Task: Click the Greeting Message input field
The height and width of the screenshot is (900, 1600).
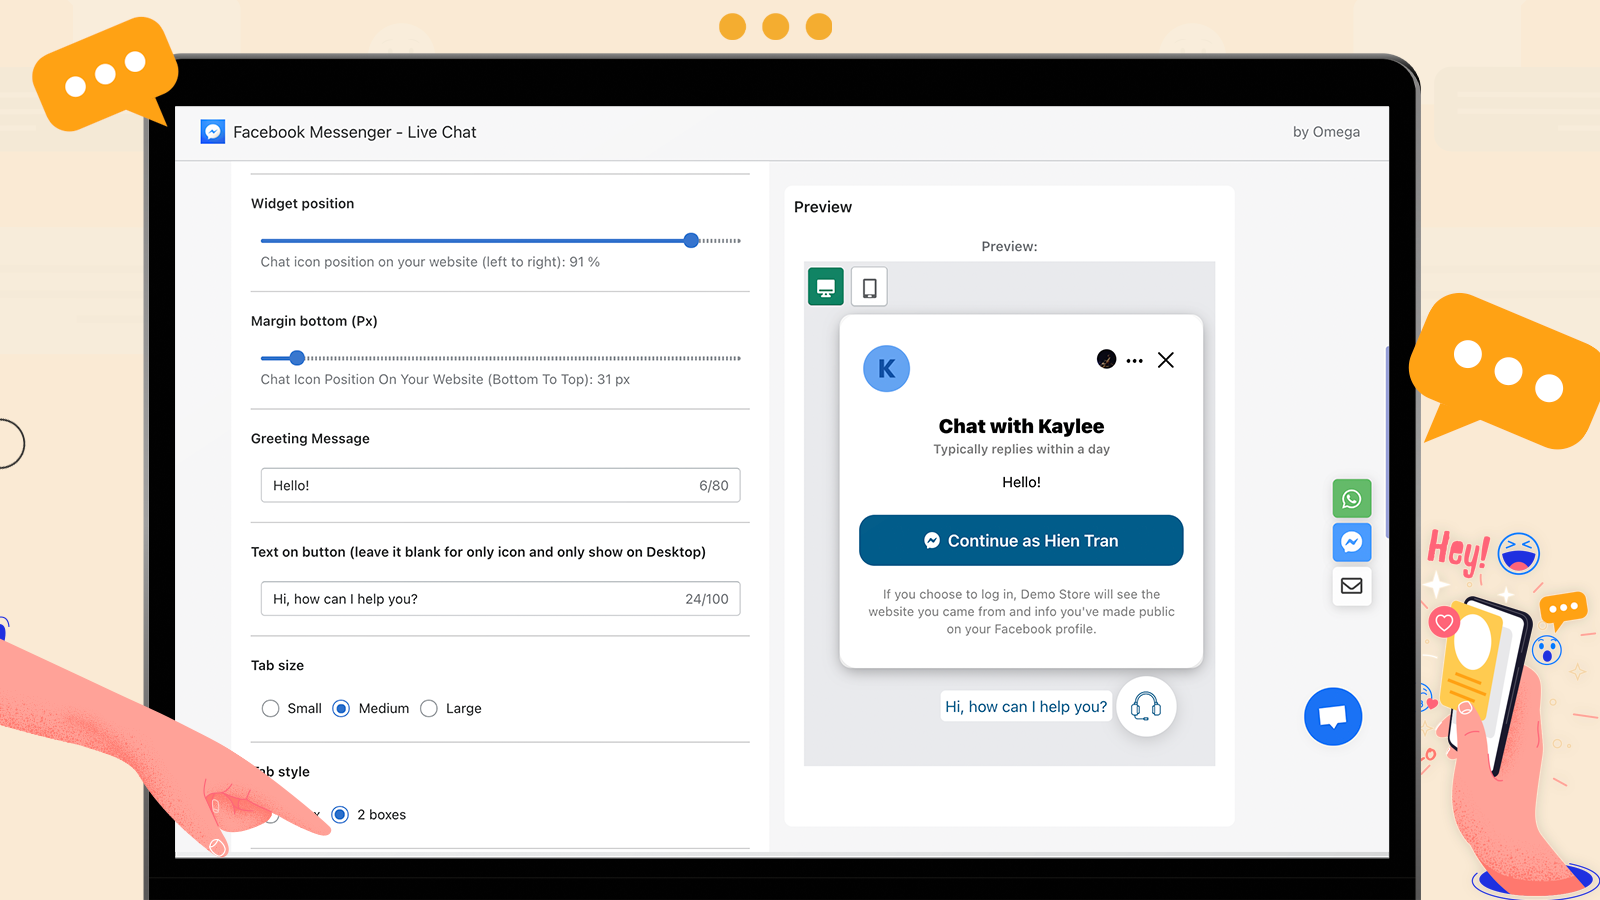Action: point(500,486)
